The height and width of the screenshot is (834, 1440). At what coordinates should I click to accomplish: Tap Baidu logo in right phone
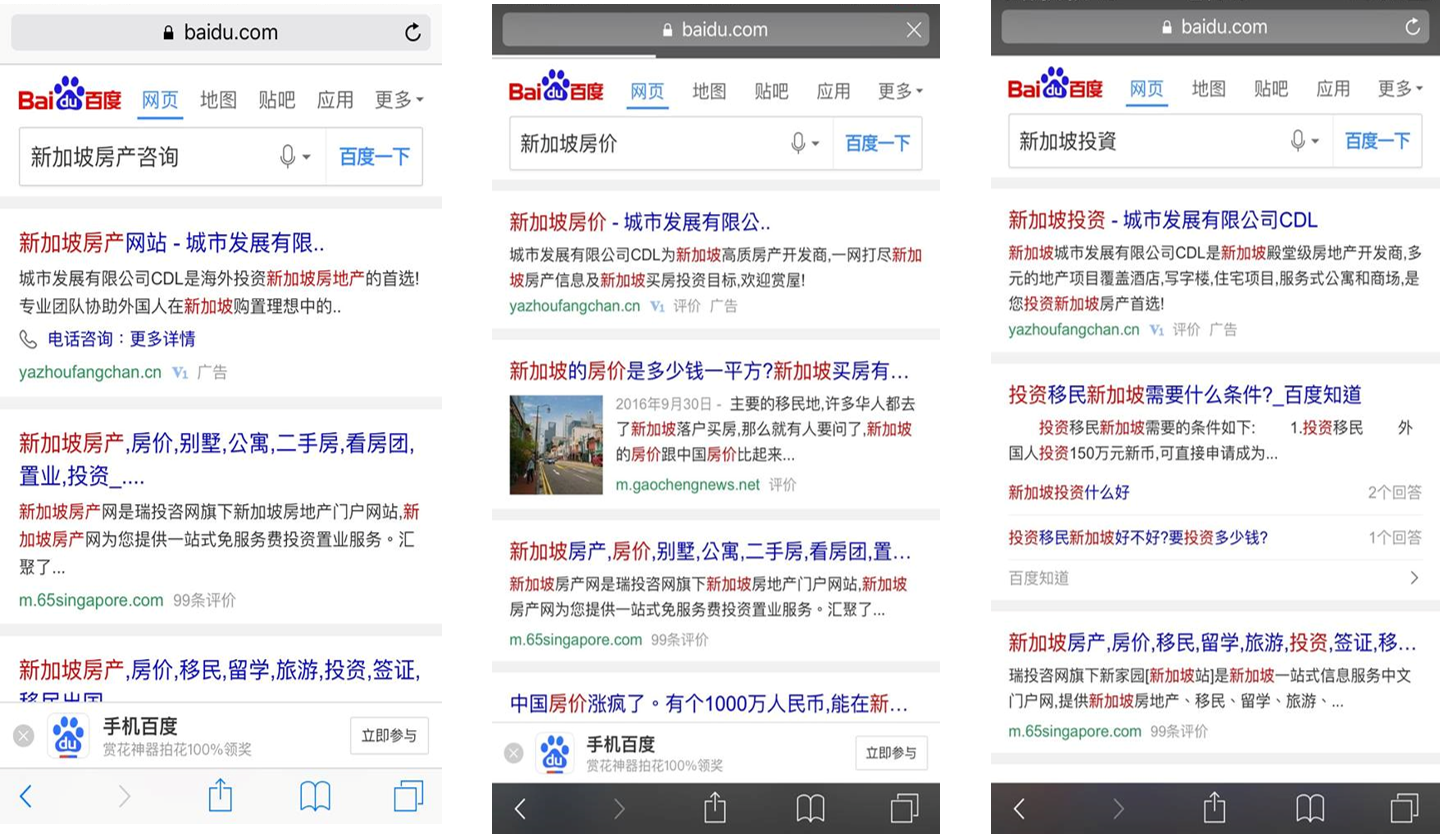coord(1055,85)
